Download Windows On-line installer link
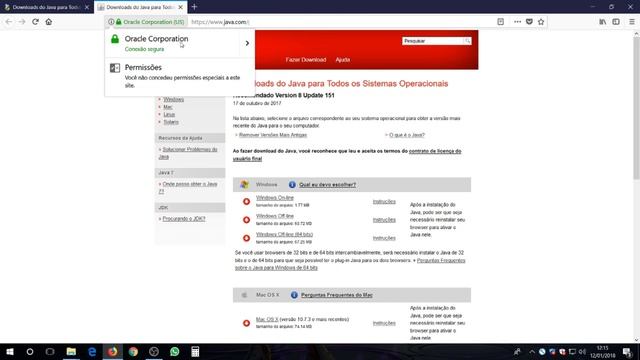Image resolution: width=640 pixels, height=360 pixels. coord(275,198)
